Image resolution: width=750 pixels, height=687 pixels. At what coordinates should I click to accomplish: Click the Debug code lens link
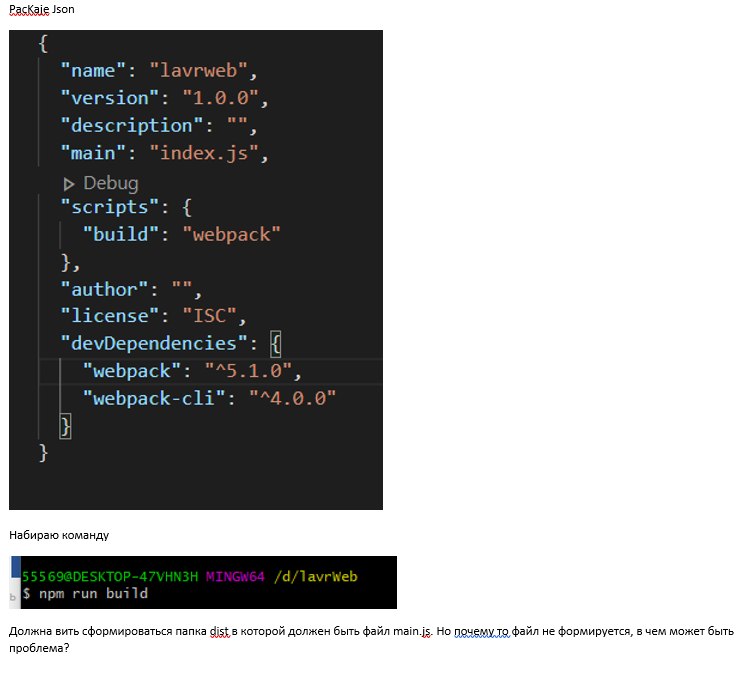coord(110,183)
